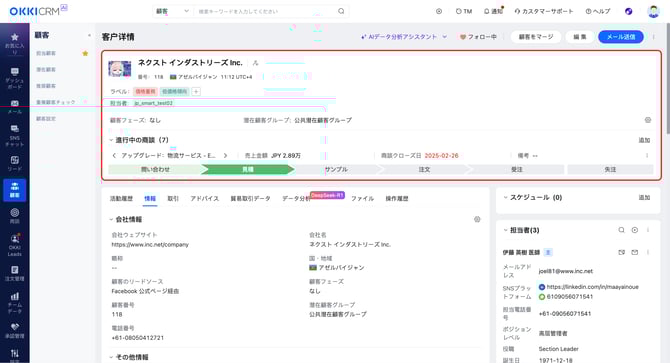Collapse the 会社情報 section
670x363 pixels.
click(x=111, y=219)
